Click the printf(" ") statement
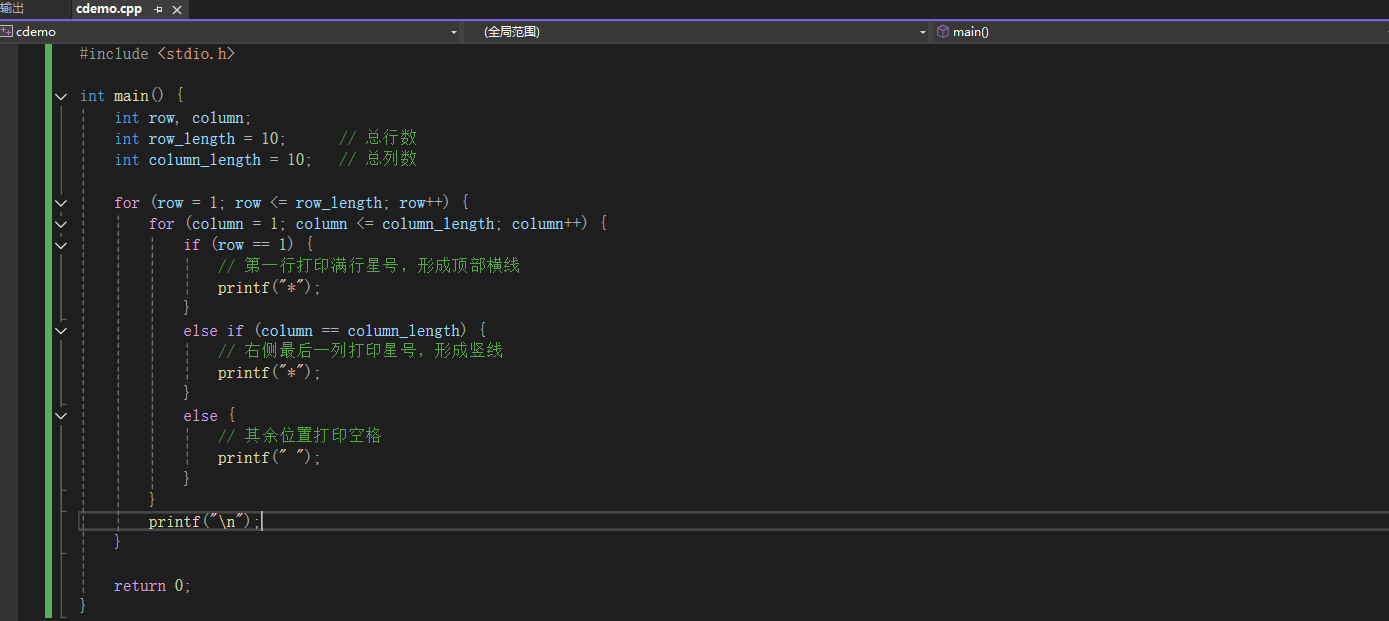Viewport: 1389px width, 621px height. [270, 458]
